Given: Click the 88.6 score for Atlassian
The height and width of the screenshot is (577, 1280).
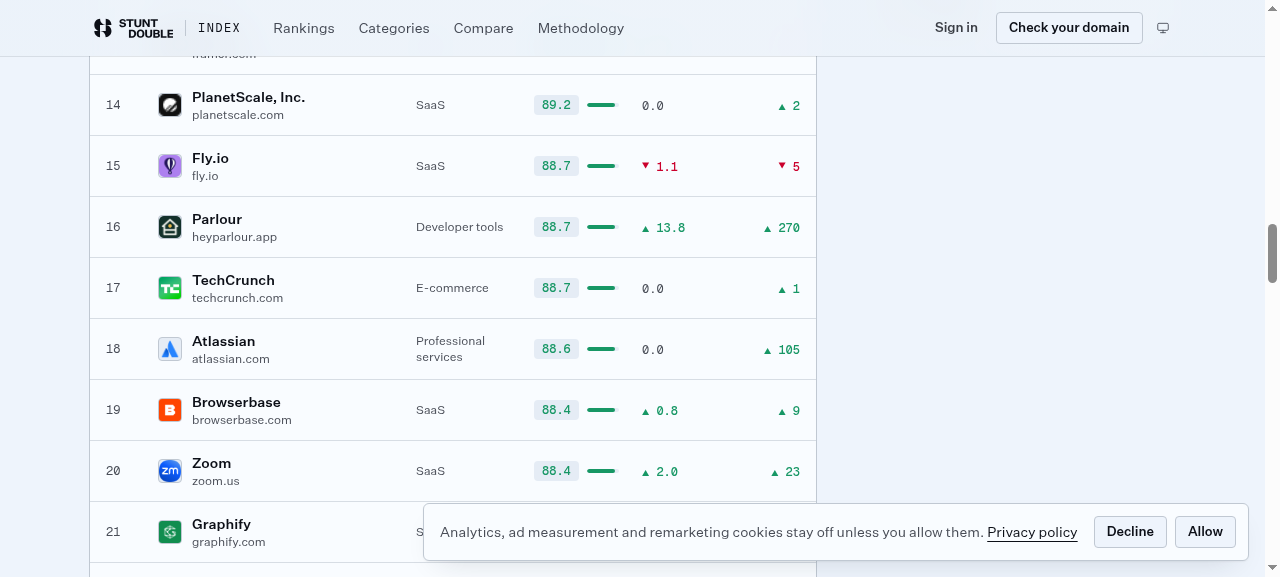Looking at the screenshot, I should [556, 349].
